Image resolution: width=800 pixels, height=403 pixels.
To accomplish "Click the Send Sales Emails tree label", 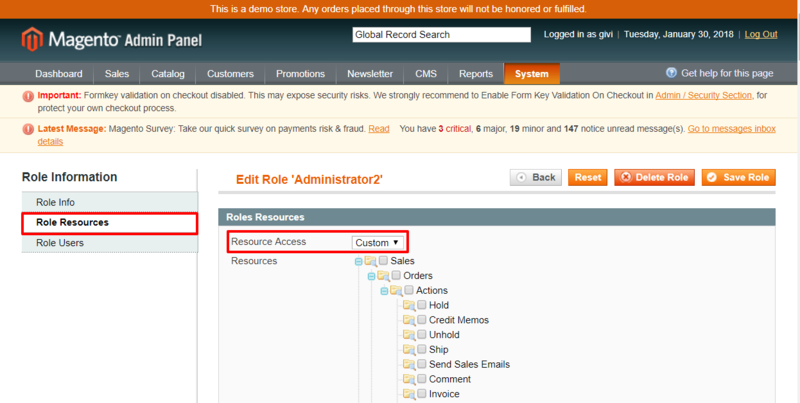I will [469, 365].
